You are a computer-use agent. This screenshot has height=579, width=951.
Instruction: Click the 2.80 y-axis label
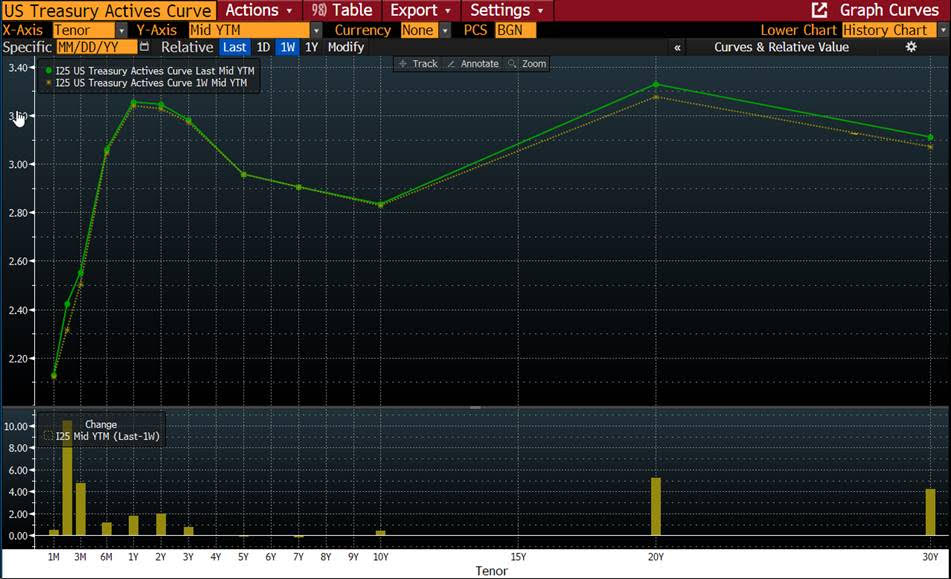click(18, 213)
